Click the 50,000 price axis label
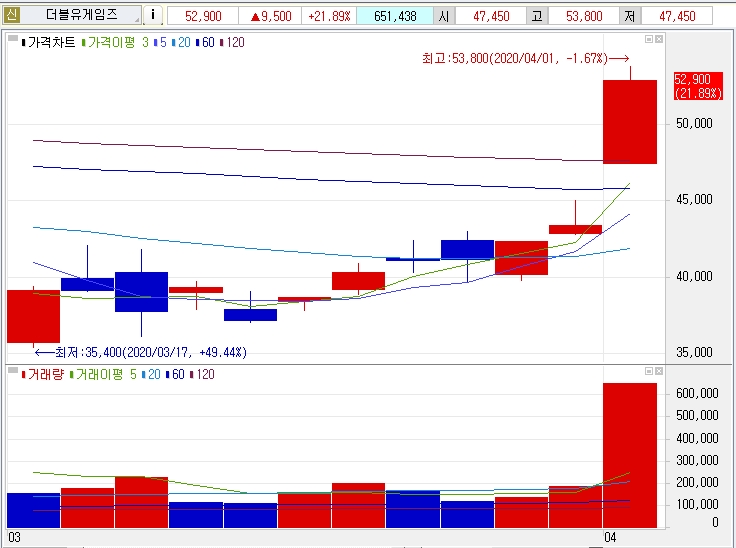Screen dimensions: 736x548 click(x=694, y=123)
